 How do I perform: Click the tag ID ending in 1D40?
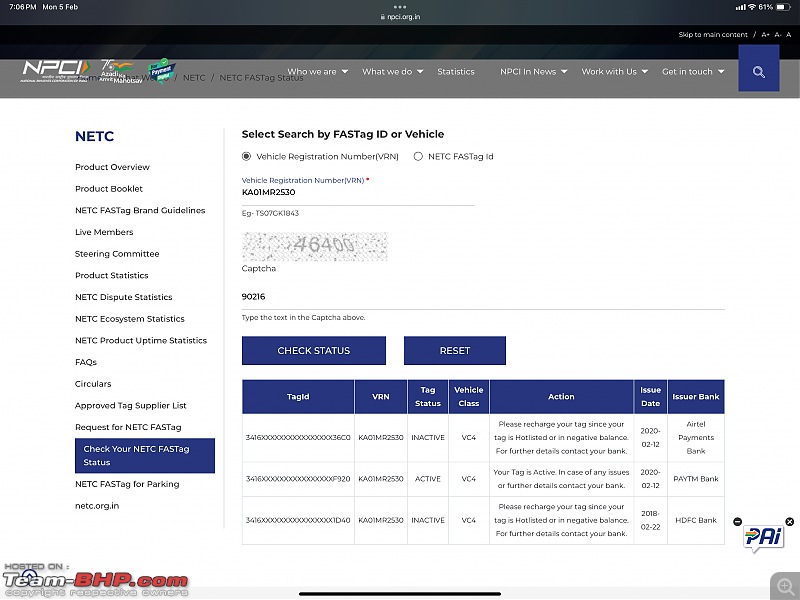tap(298, 520)
